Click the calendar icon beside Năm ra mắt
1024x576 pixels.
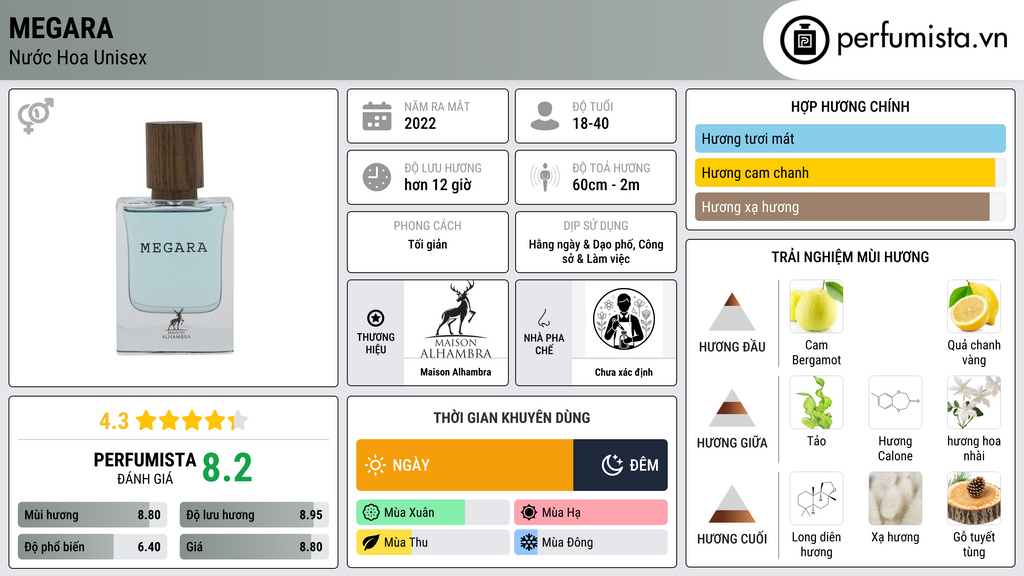coord(377,116)
